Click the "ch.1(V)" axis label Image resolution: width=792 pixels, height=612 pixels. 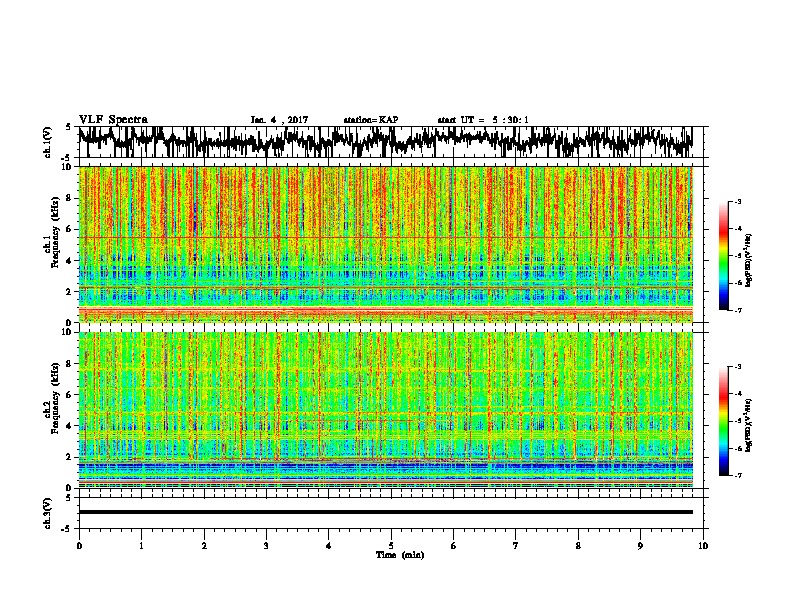[x=48, y=142]
